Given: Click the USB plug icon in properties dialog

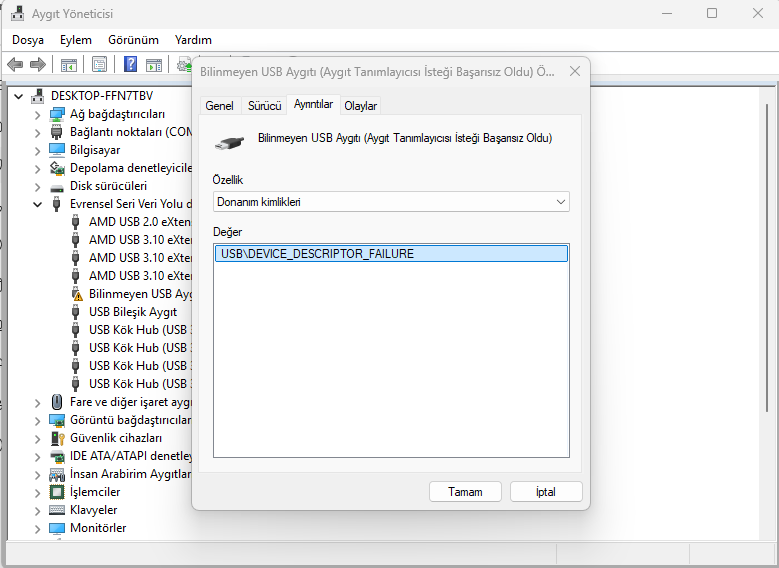Looking at the screenshot, I should coord(230,143).
